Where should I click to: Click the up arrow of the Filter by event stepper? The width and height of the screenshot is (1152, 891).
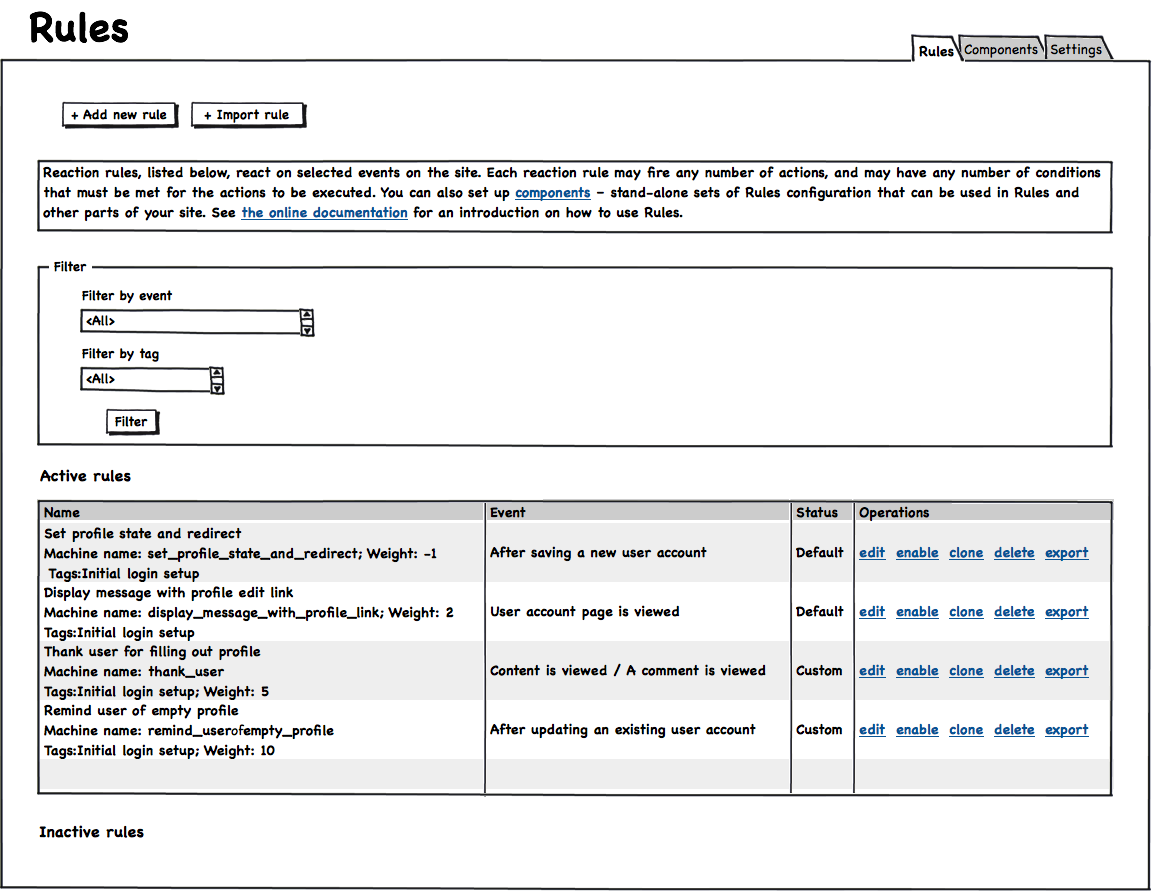pos(307,315)
